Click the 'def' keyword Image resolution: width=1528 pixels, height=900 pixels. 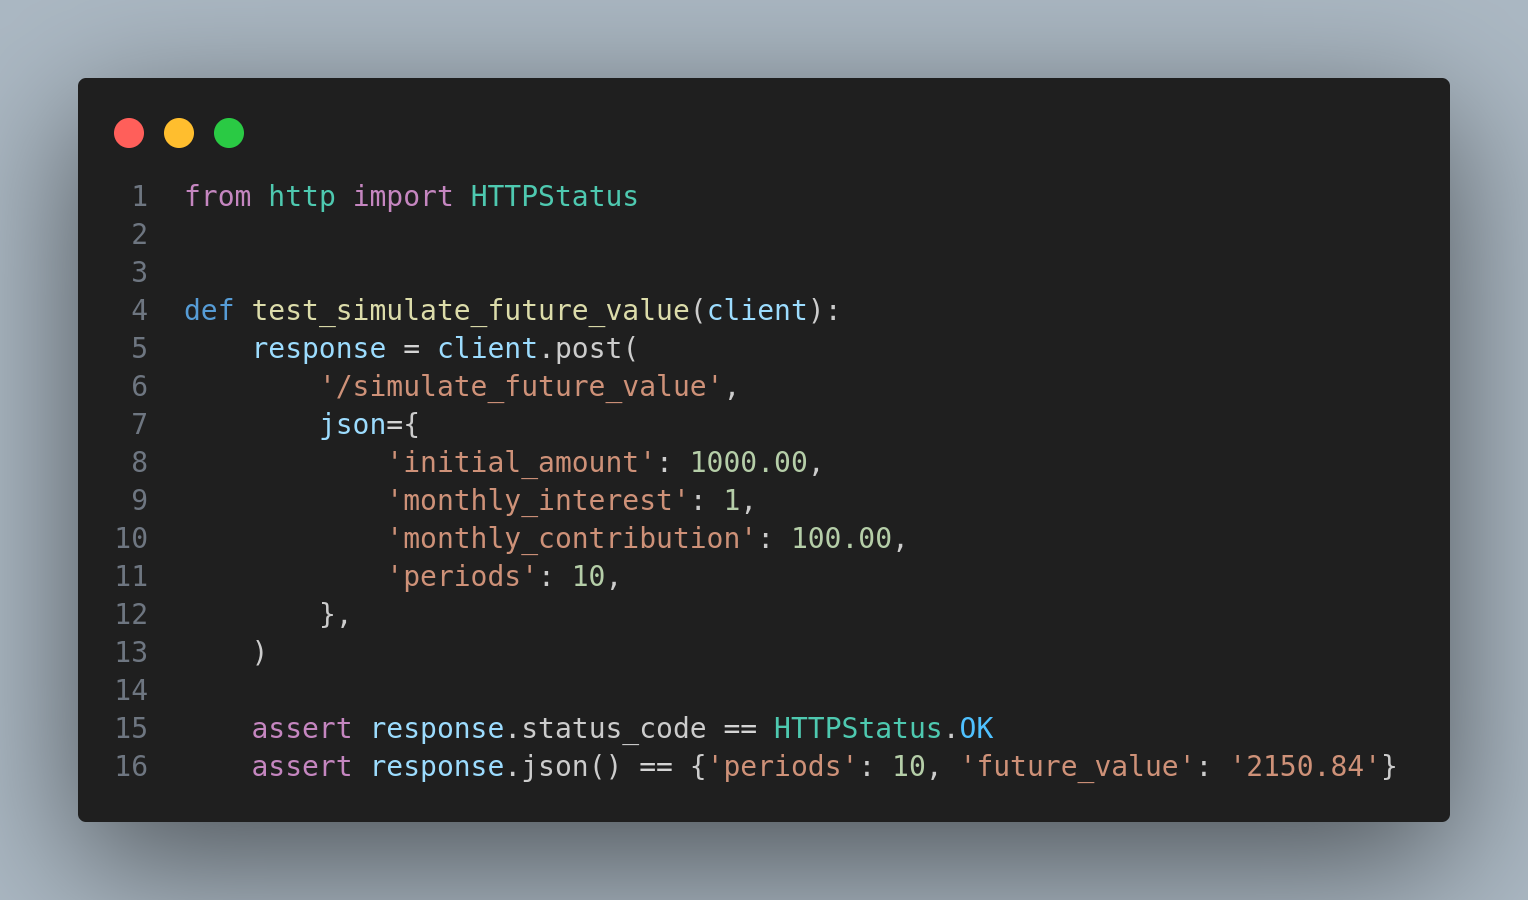coord(209,310)
